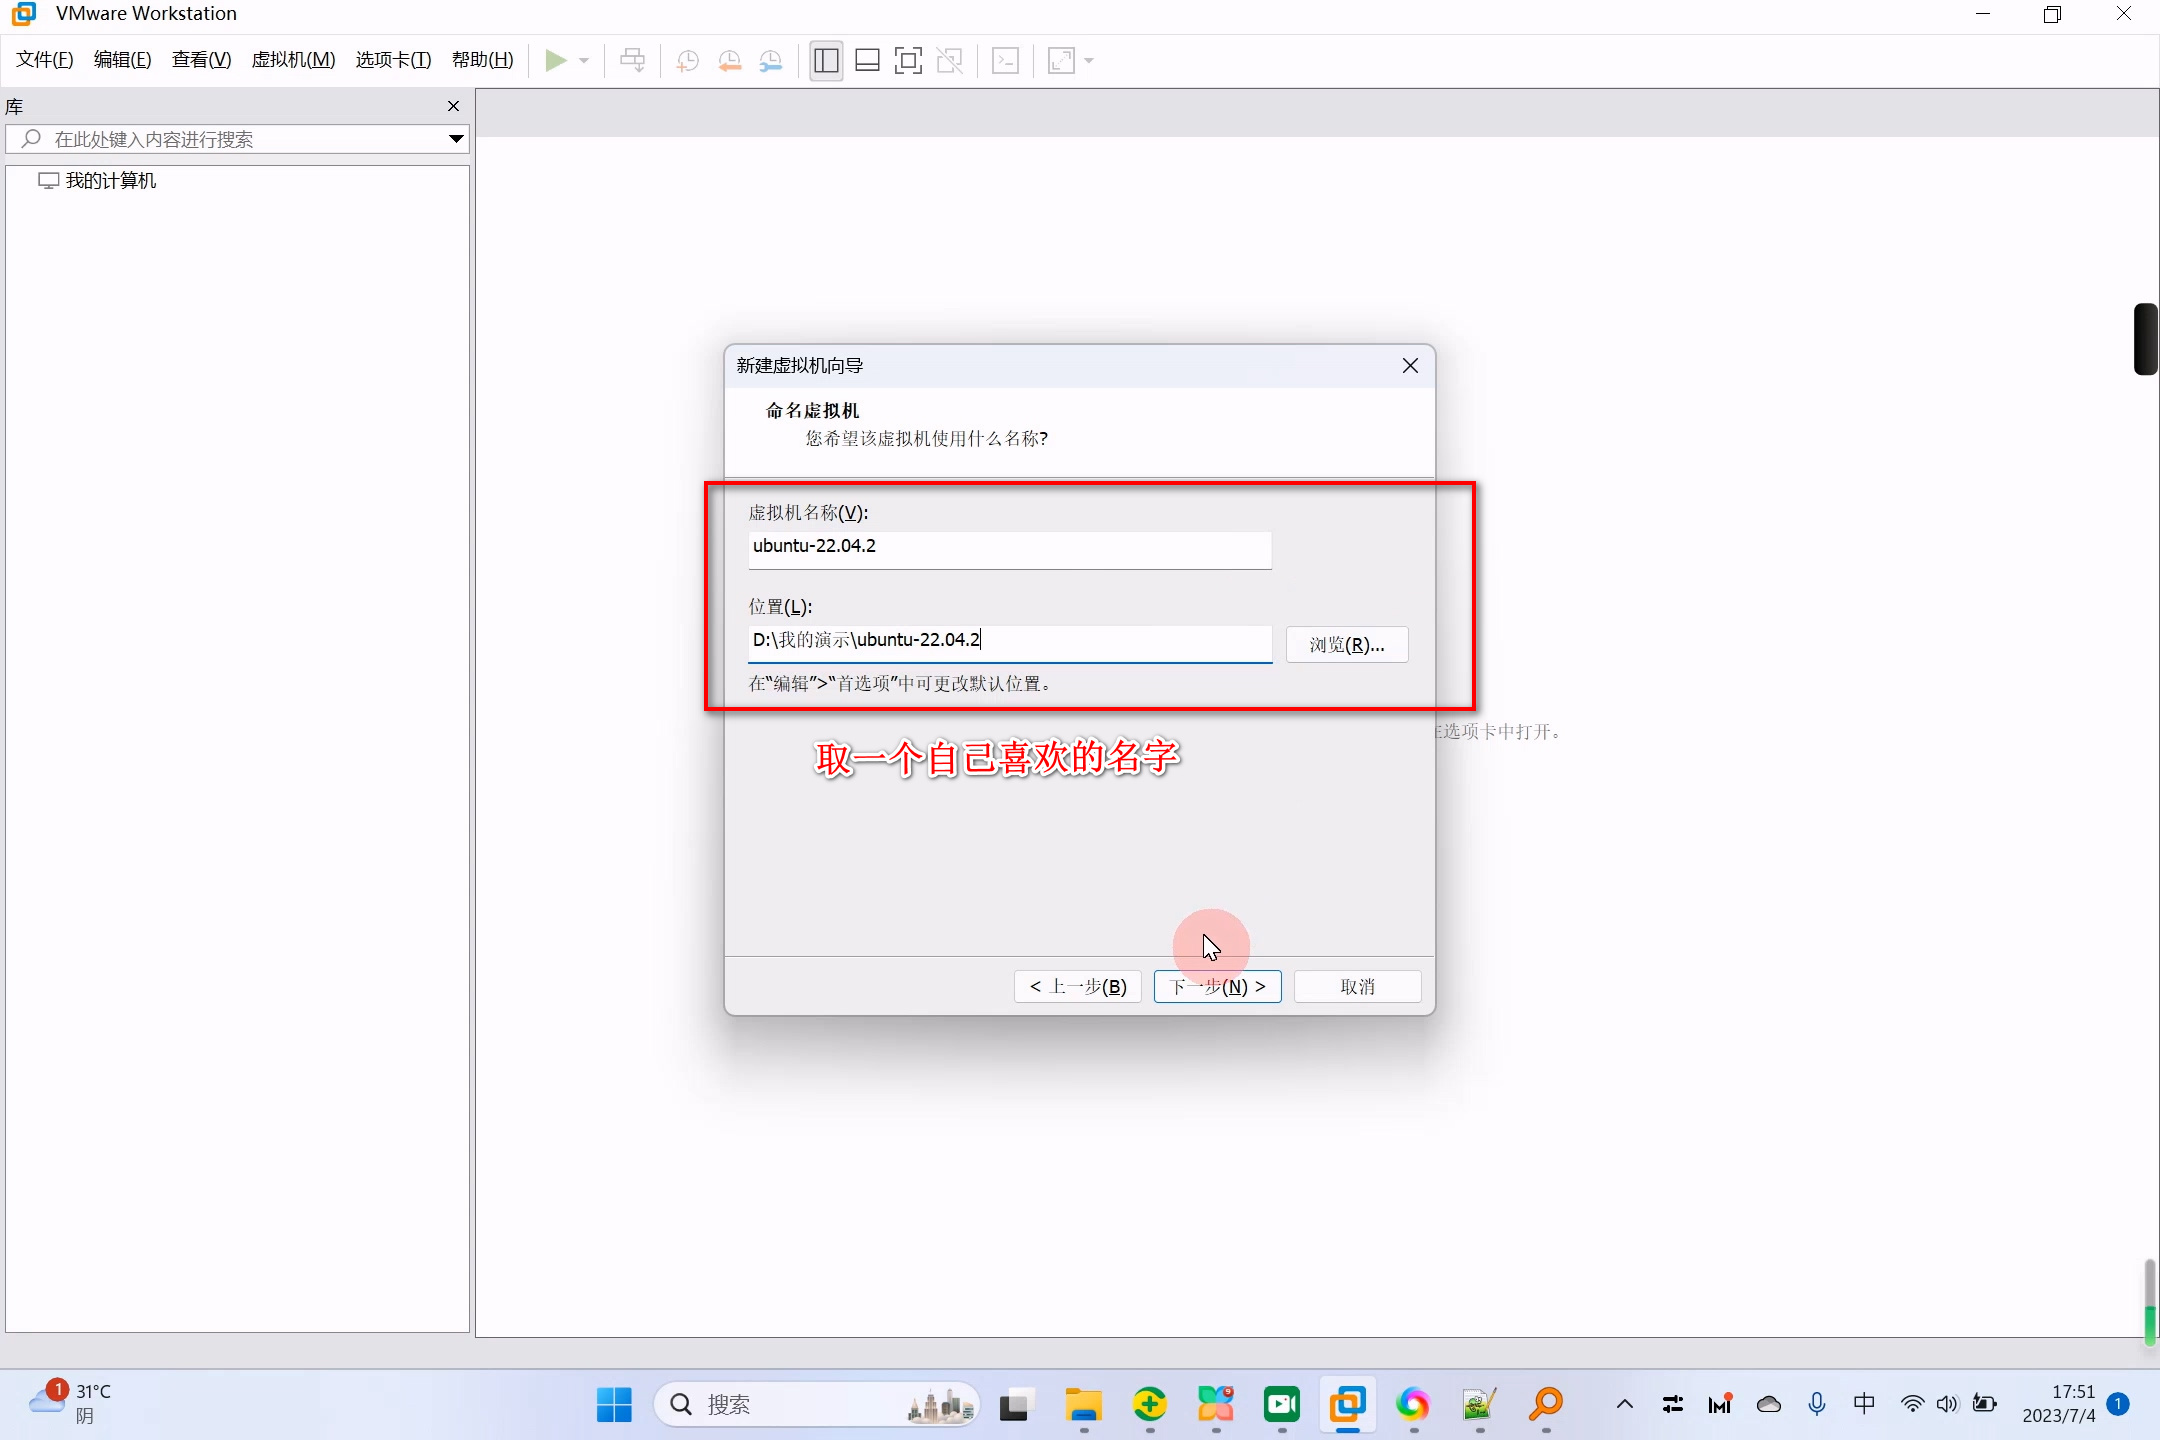Image resolution: width=2160 pixels, height=1440 pixels.
Task: Click the green power on play icon
Action: [x=556, y=61]
